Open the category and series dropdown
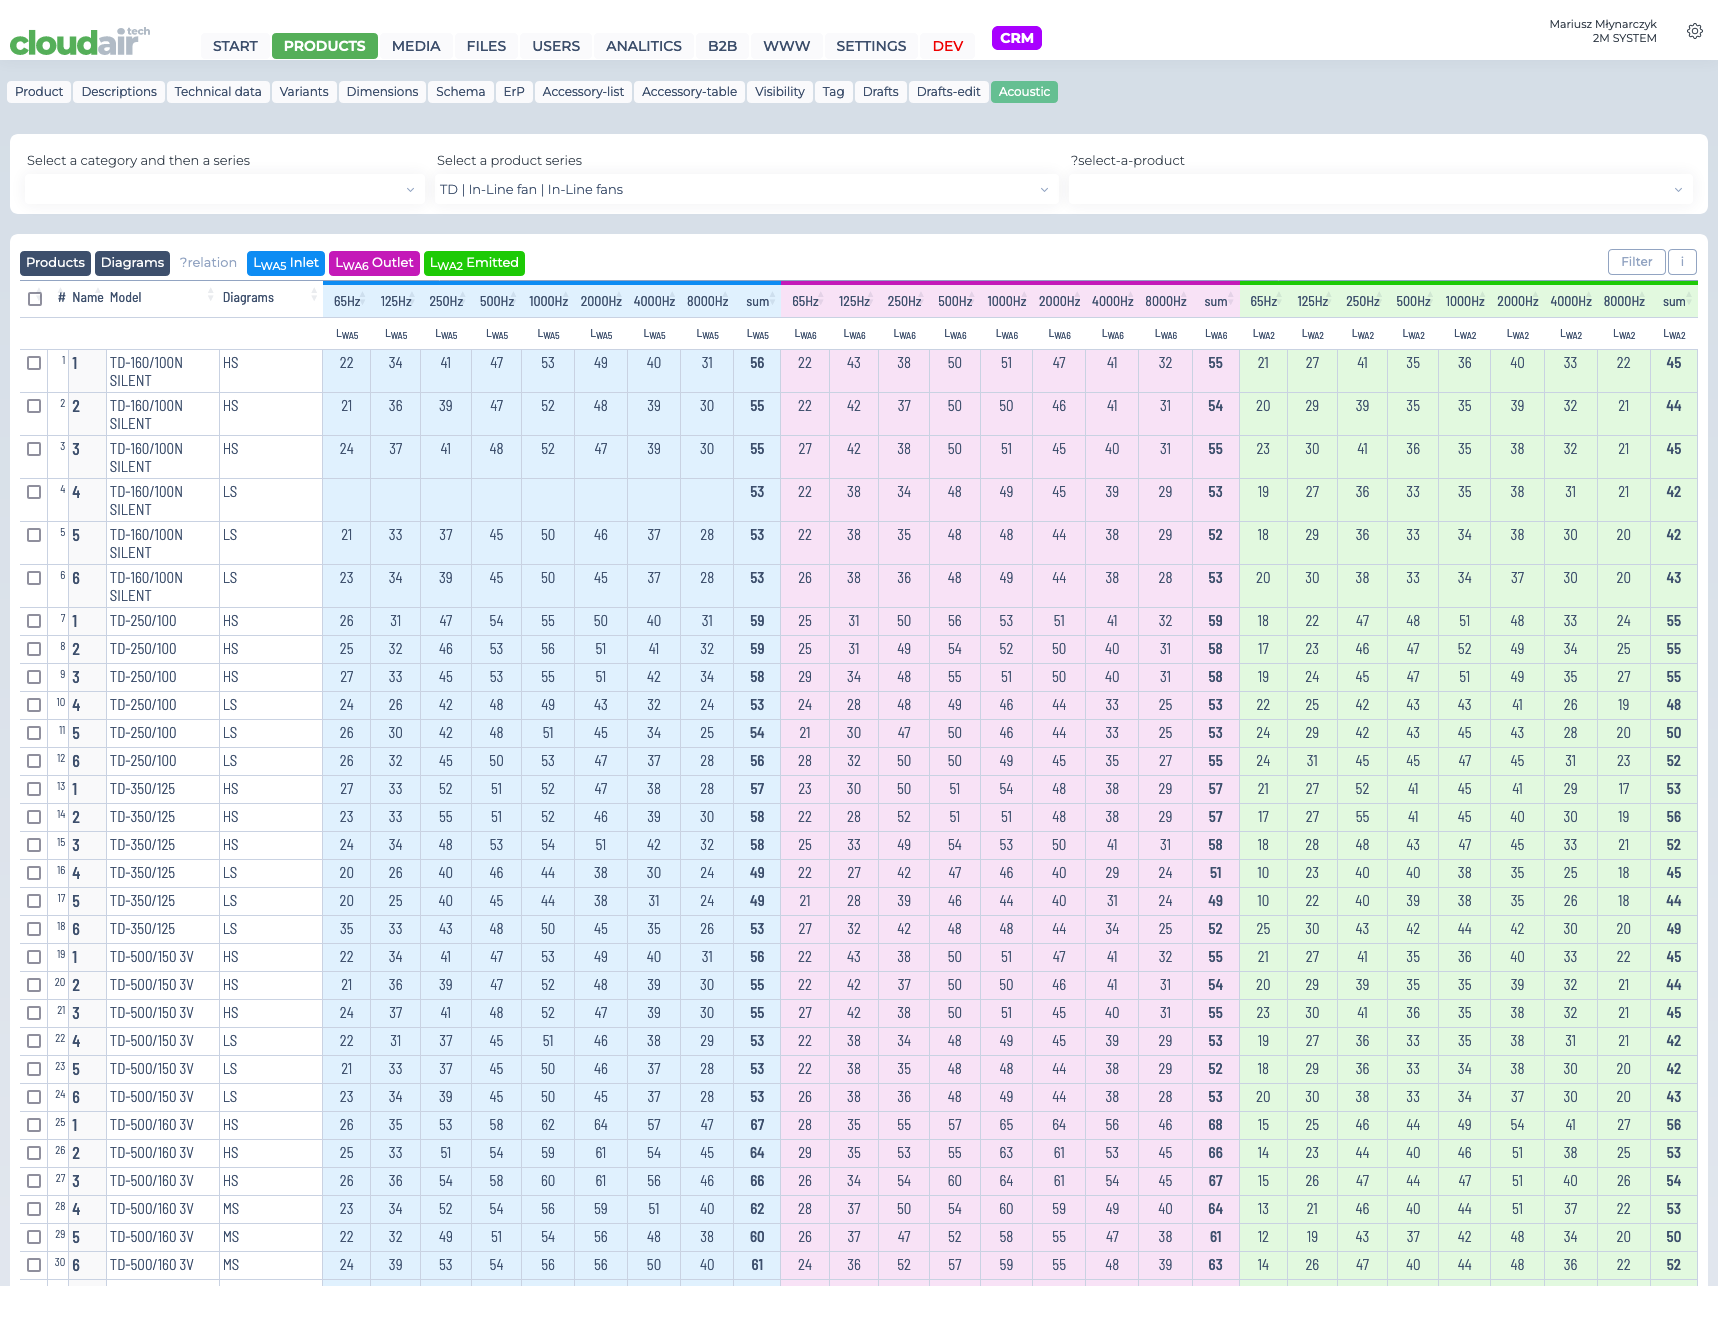 coord(225,189)
